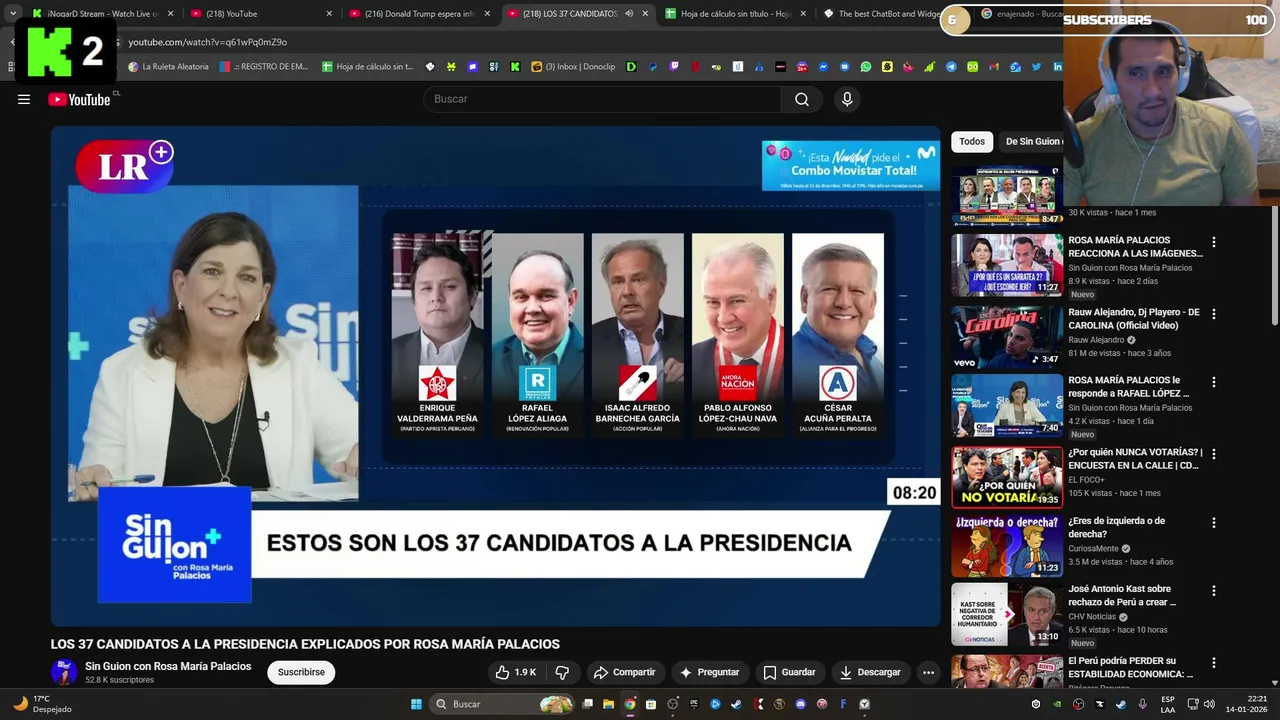Click the ESP LAA language indicator
The height and width of the screenshot is (720, 1280).
1168,704
